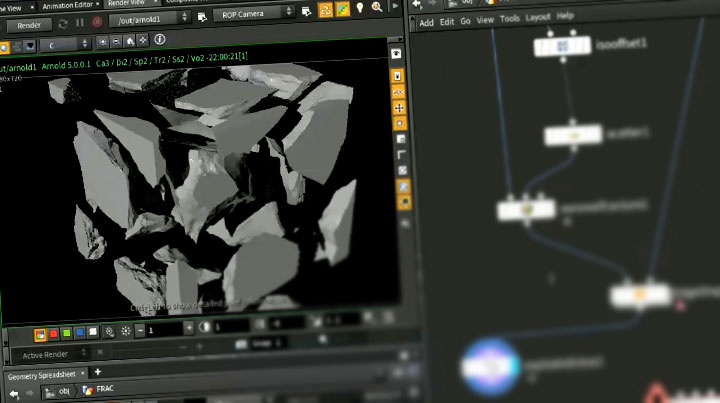Toggle the orange preview image icon
Screen dimensions: 720x403
[343, 9]
